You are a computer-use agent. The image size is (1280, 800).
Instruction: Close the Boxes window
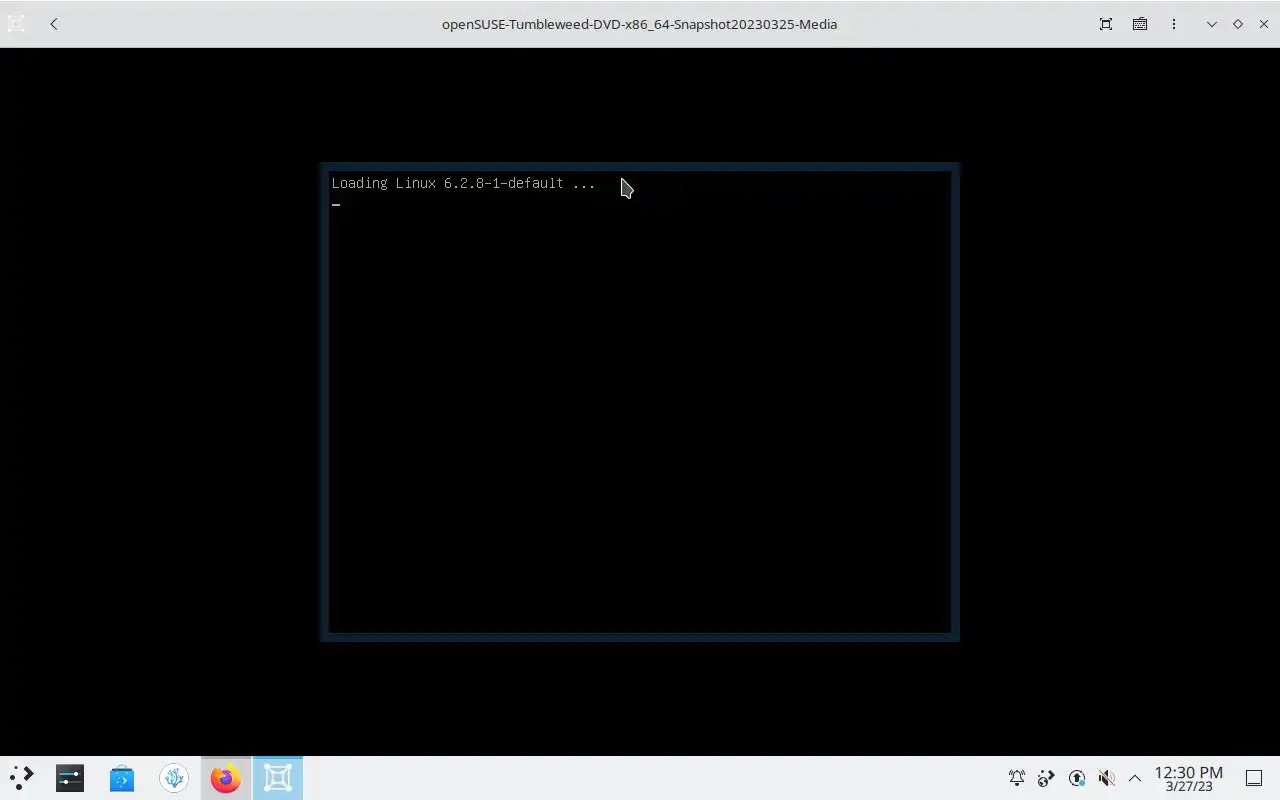pyautogui.click(x=1264, y=24)
